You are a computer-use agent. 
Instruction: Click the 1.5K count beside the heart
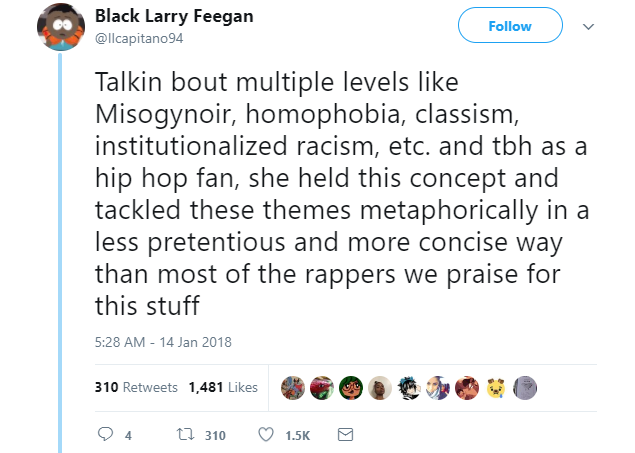pyautogui.click(x=298, y=435)
